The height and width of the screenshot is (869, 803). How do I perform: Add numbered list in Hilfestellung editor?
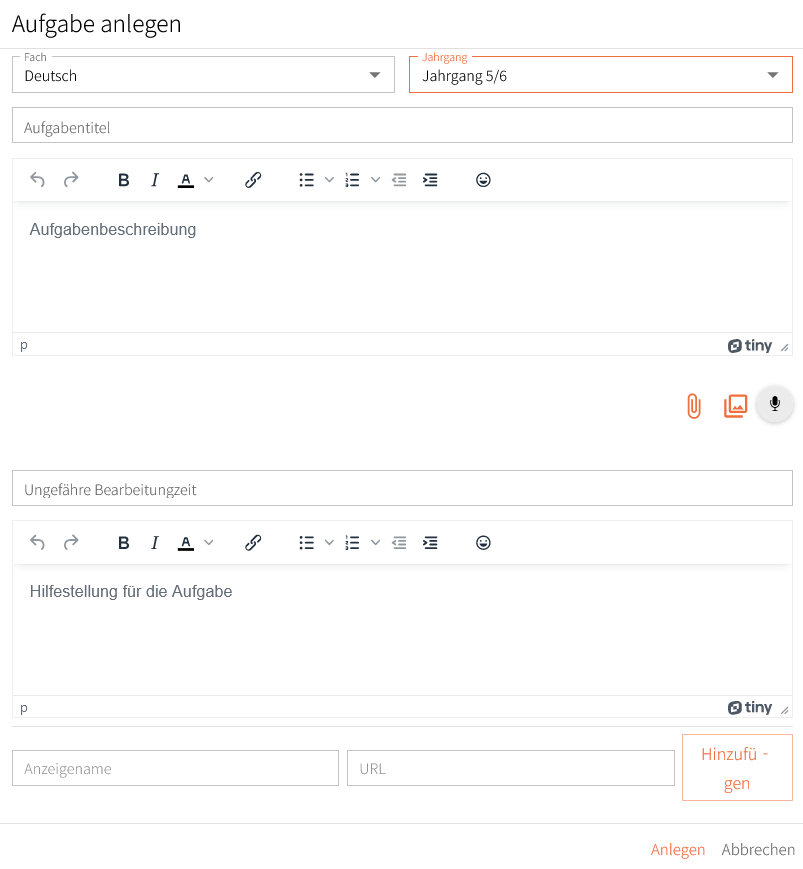pos(352,543)
